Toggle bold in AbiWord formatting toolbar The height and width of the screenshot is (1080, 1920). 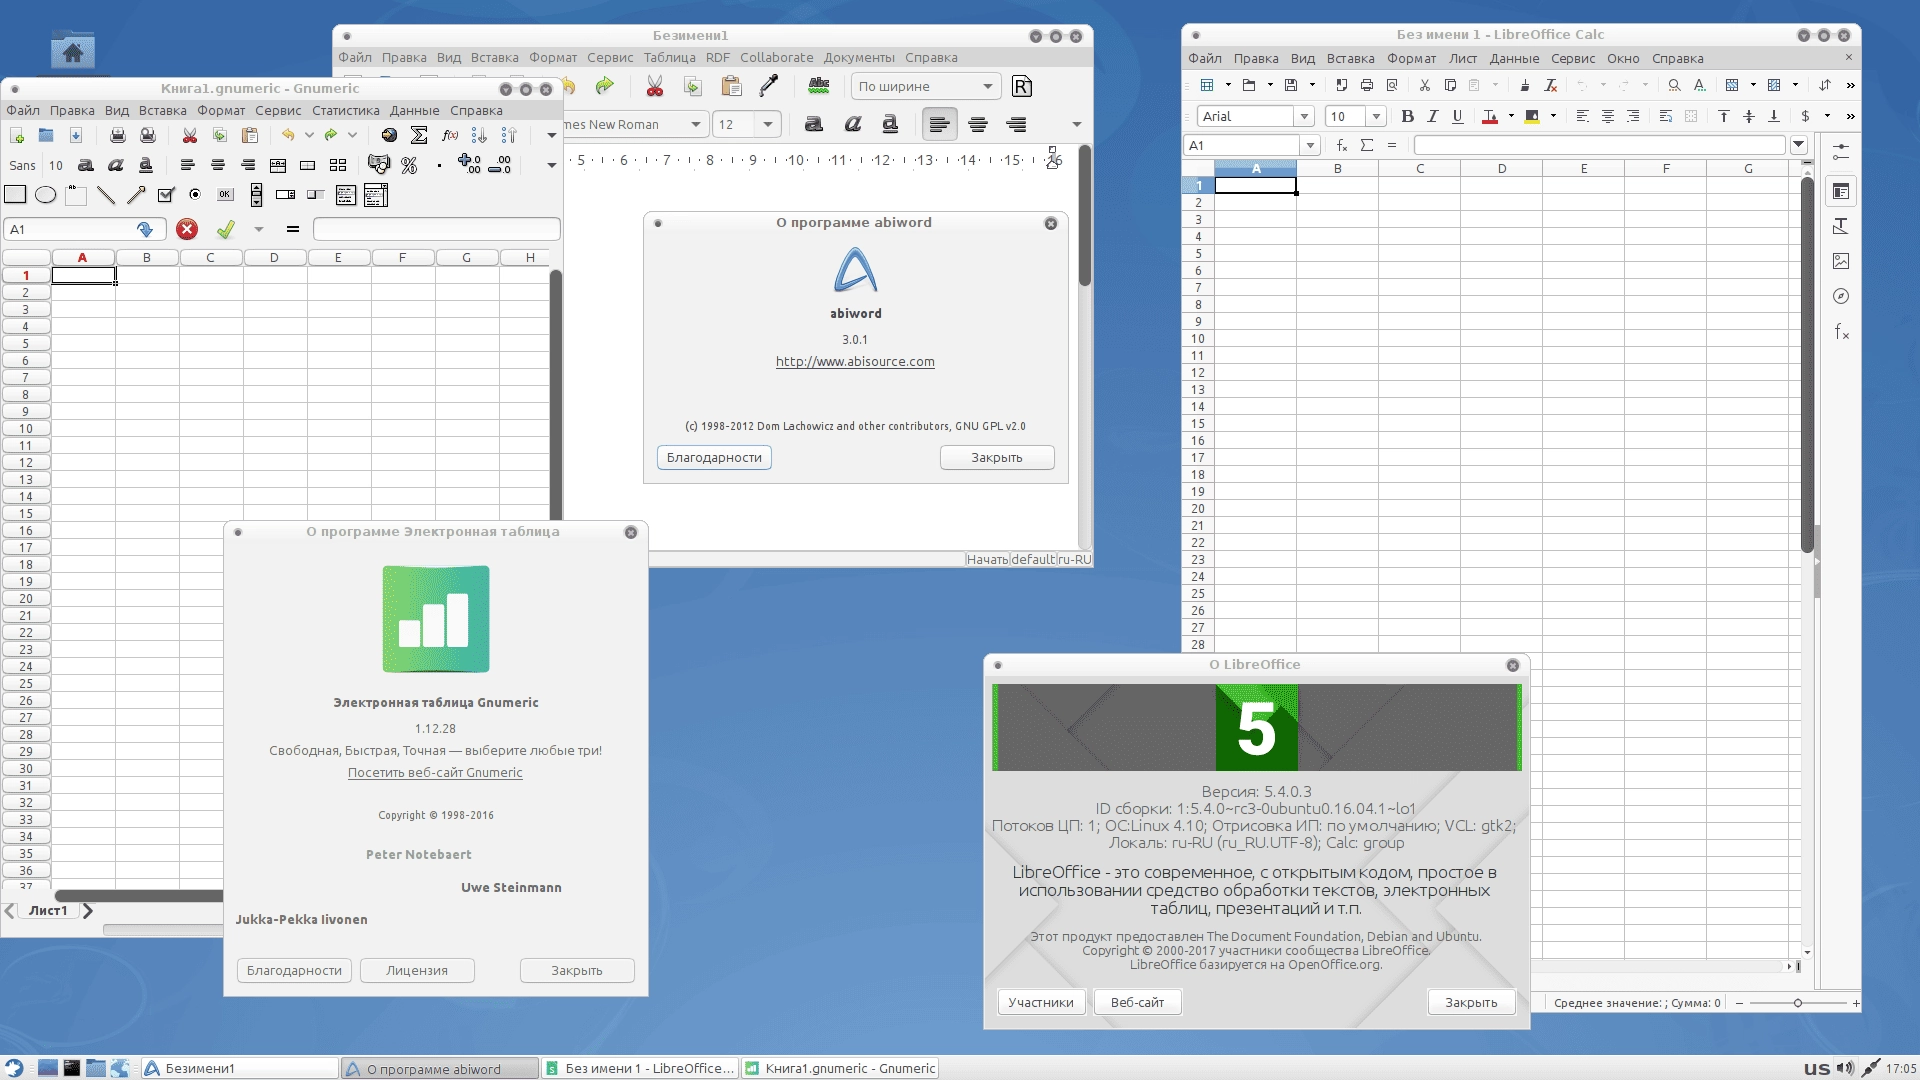[x=814, y=124]
